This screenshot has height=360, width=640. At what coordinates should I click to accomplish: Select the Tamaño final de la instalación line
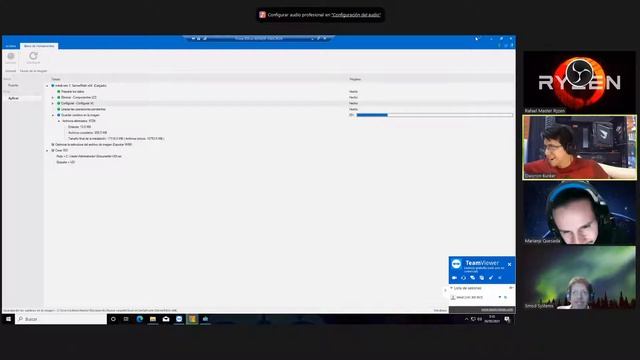click(116, 139)
